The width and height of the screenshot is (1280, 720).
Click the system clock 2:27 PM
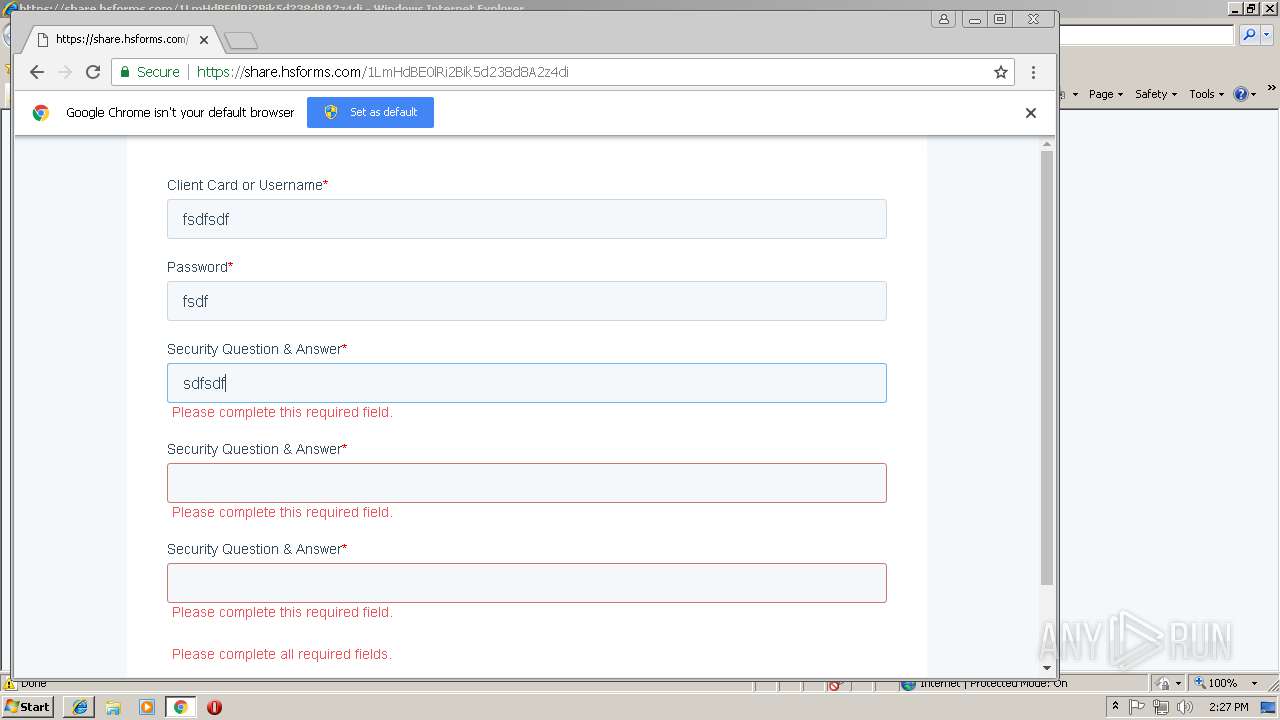tap(1228, 707)
